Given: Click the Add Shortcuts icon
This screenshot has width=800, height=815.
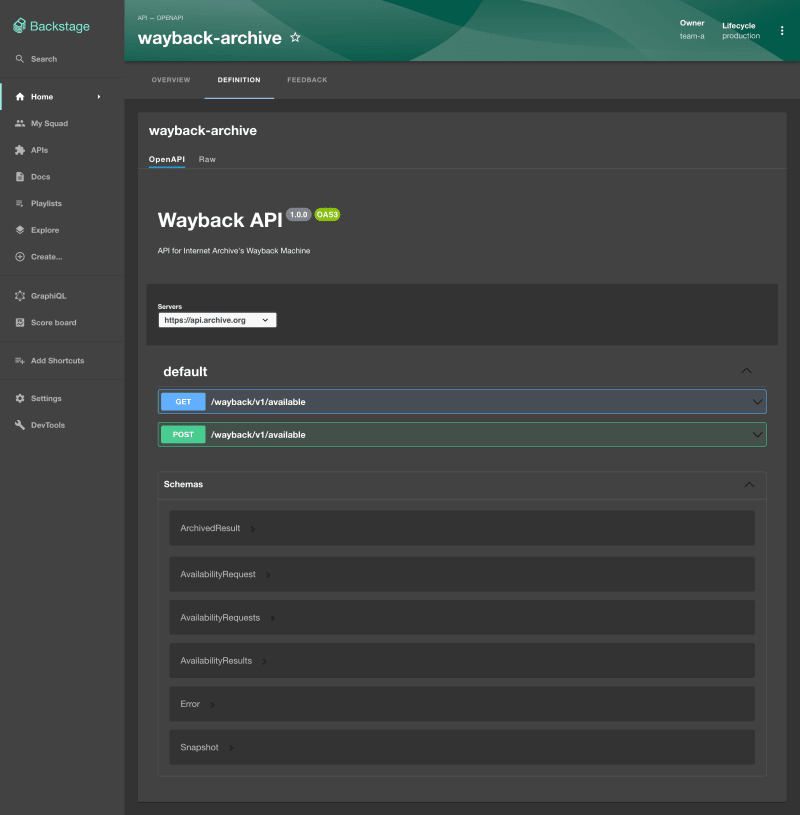Looking at the screenshot, I should tap(20, 361).
